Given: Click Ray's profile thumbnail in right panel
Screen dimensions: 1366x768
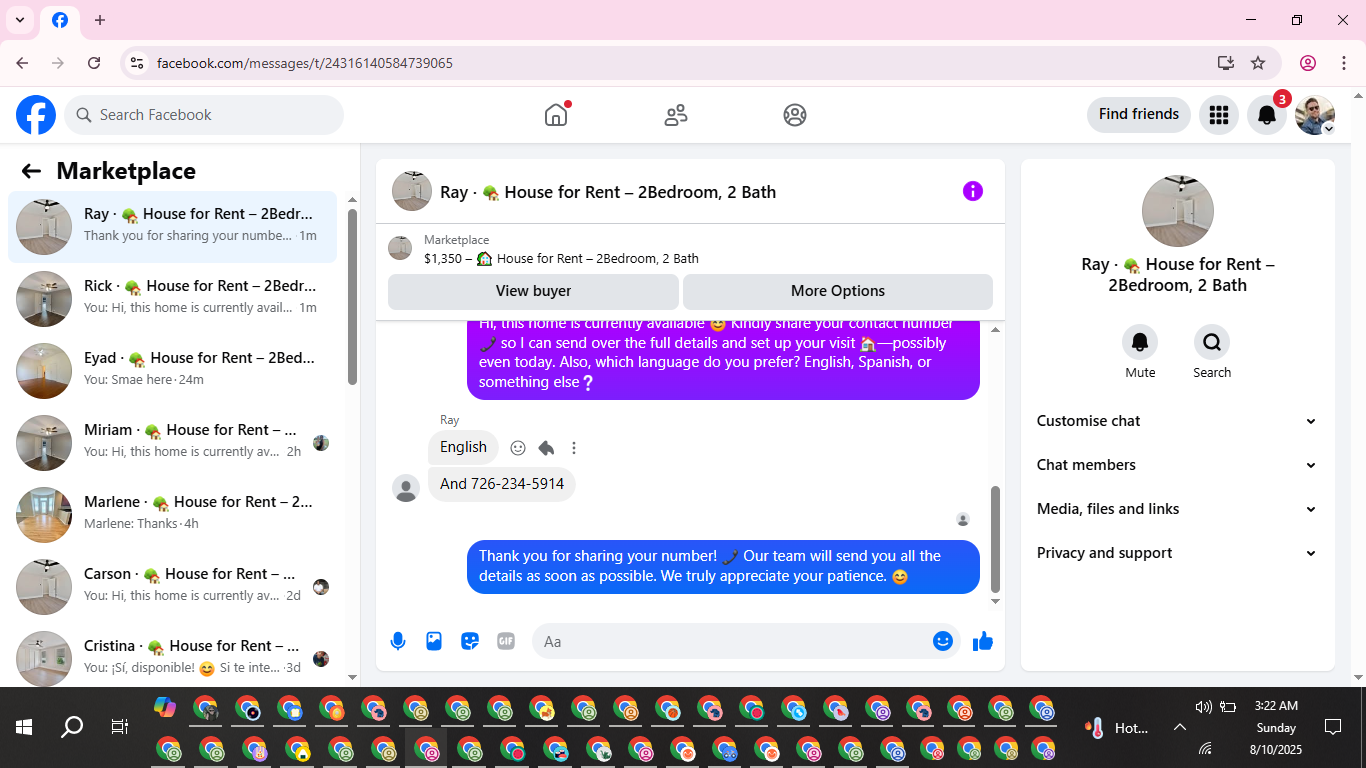Looking at the screenshot, I should [x=1178, y=211].
